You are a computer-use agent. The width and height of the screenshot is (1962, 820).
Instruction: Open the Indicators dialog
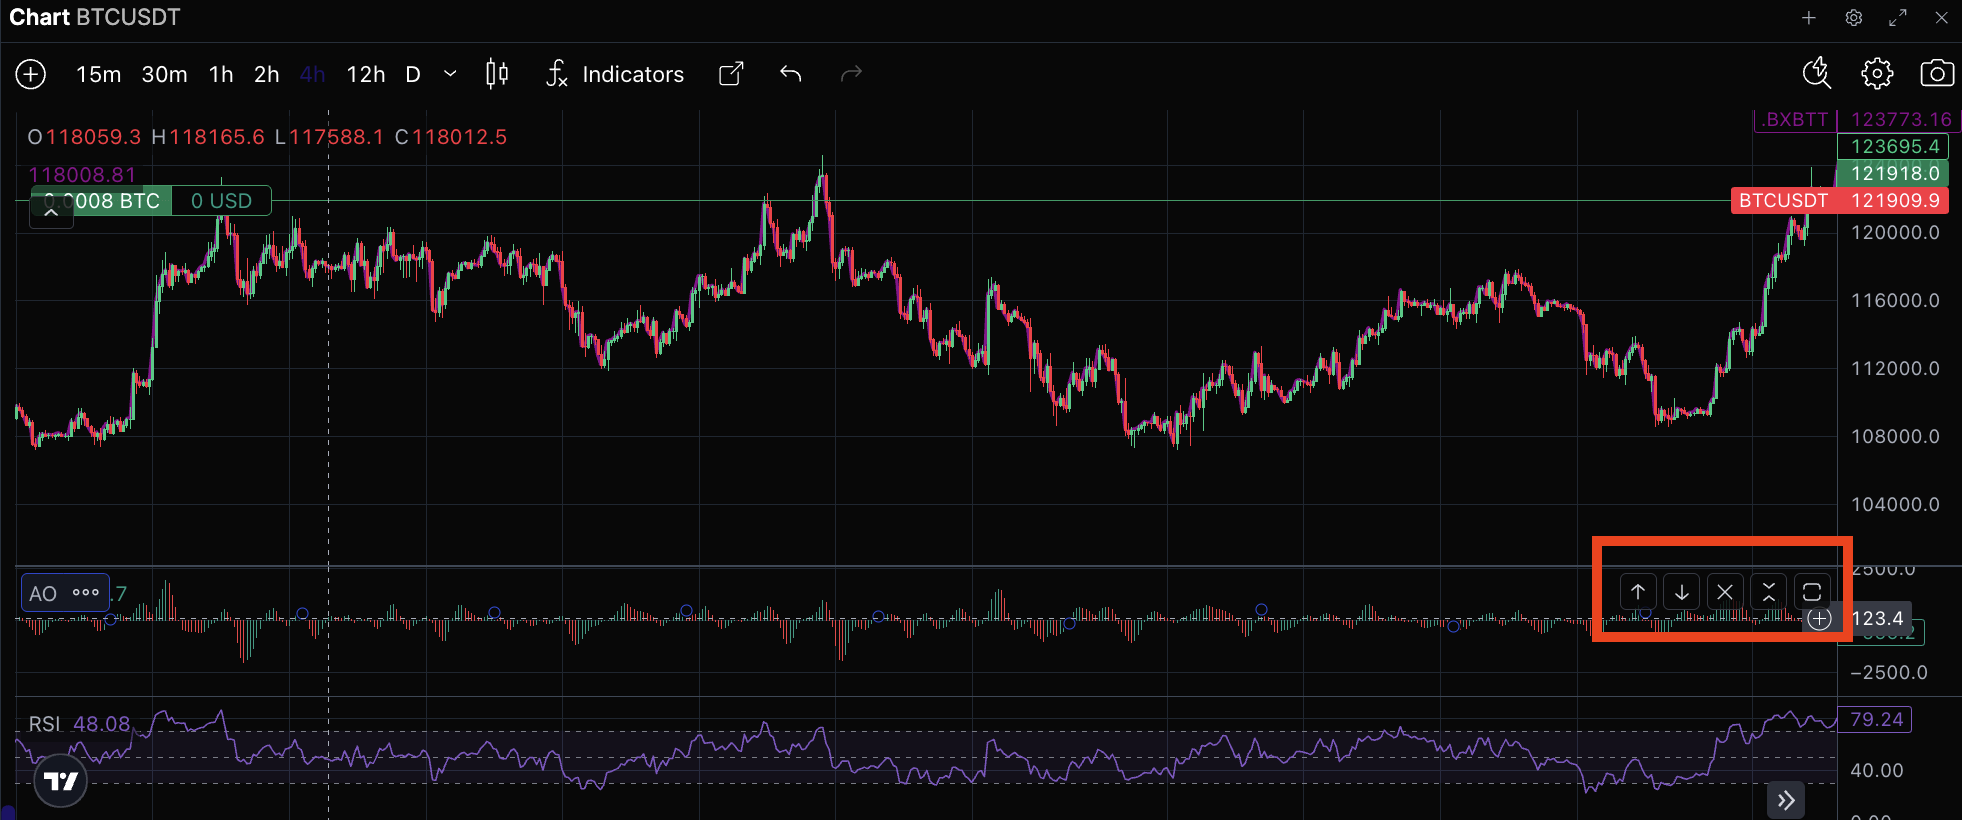point(616,74)
